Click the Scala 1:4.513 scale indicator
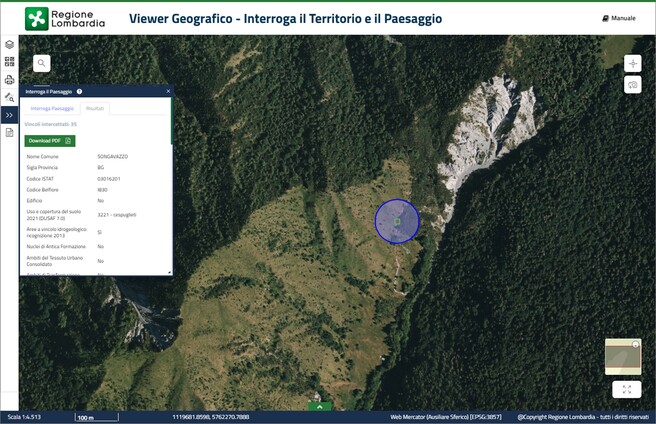Viewport: 656px width, 424px height. pyautogui.click(x=24, y=417)
